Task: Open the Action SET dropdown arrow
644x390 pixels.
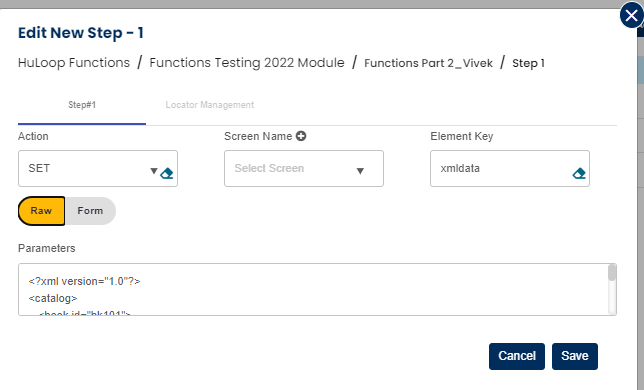Action: [x=154, y=171]
